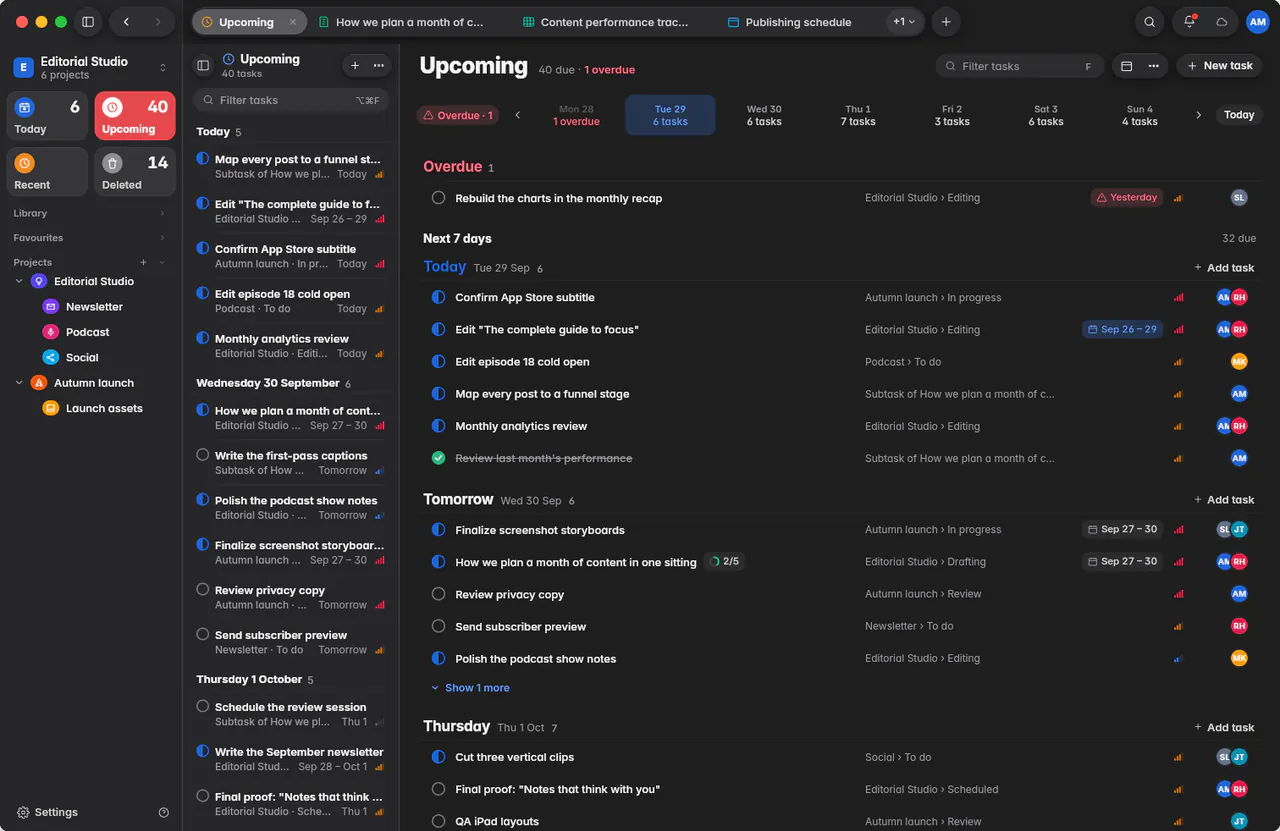Go to previous week in date strip
Viewport: 1280px width, 831px height.
coord(518,115)
